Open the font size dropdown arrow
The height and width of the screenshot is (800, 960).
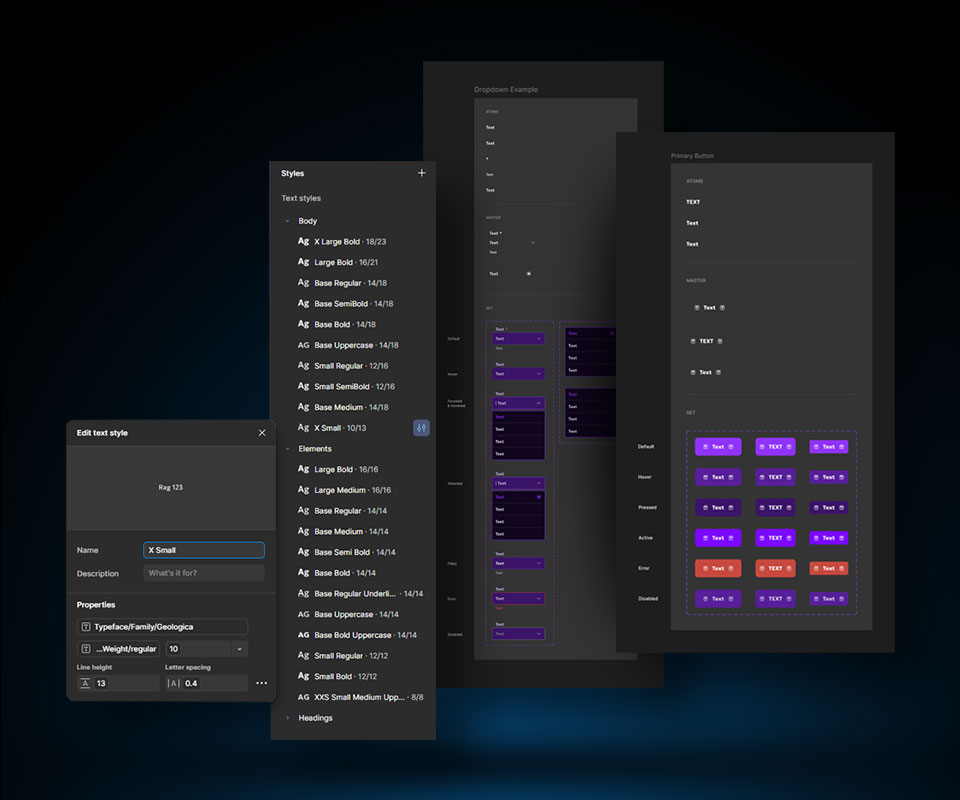coord(239,649)
